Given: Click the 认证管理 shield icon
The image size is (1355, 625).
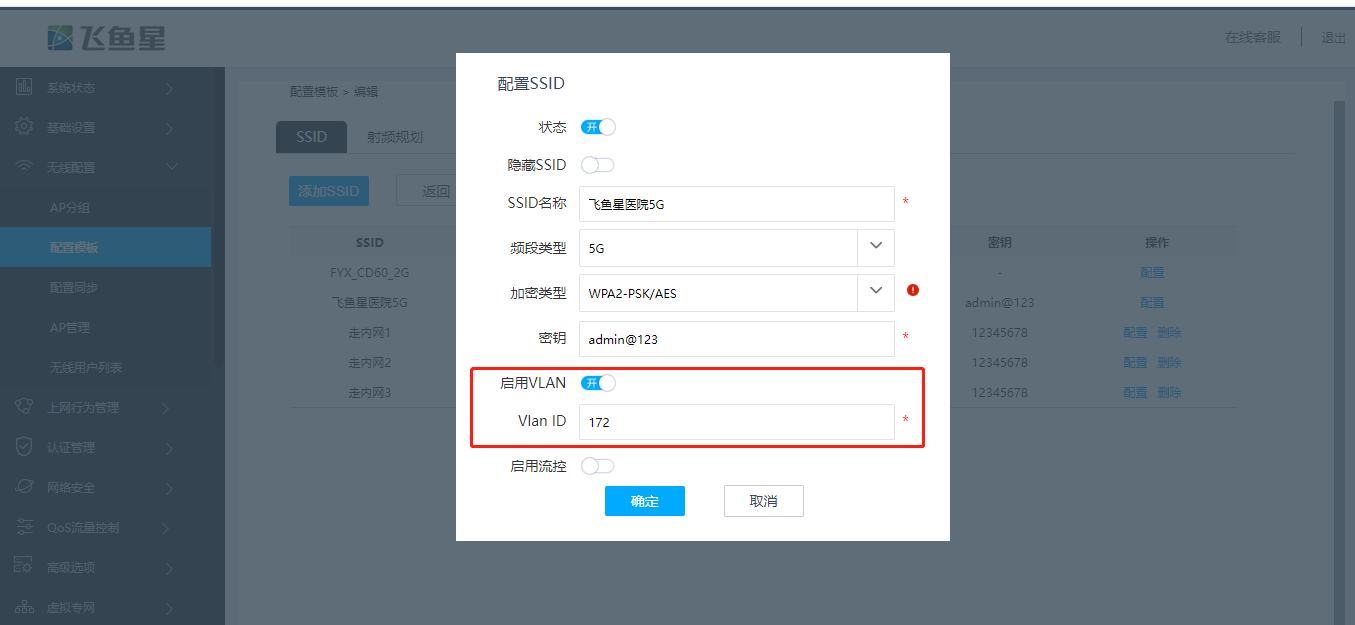Looking at the screenshot, I should [x=24, y=447].
